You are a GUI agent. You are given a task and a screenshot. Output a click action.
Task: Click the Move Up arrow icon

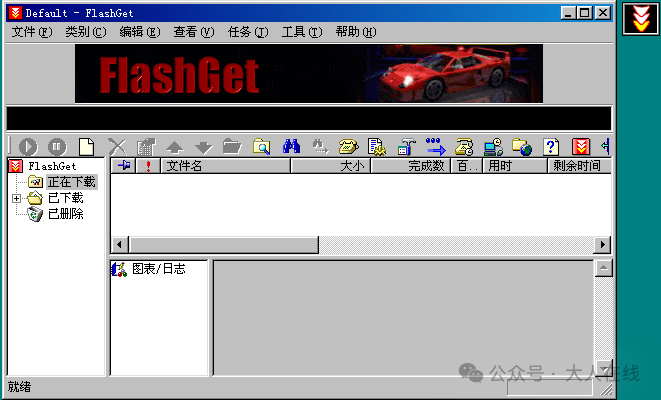(175, 147)
